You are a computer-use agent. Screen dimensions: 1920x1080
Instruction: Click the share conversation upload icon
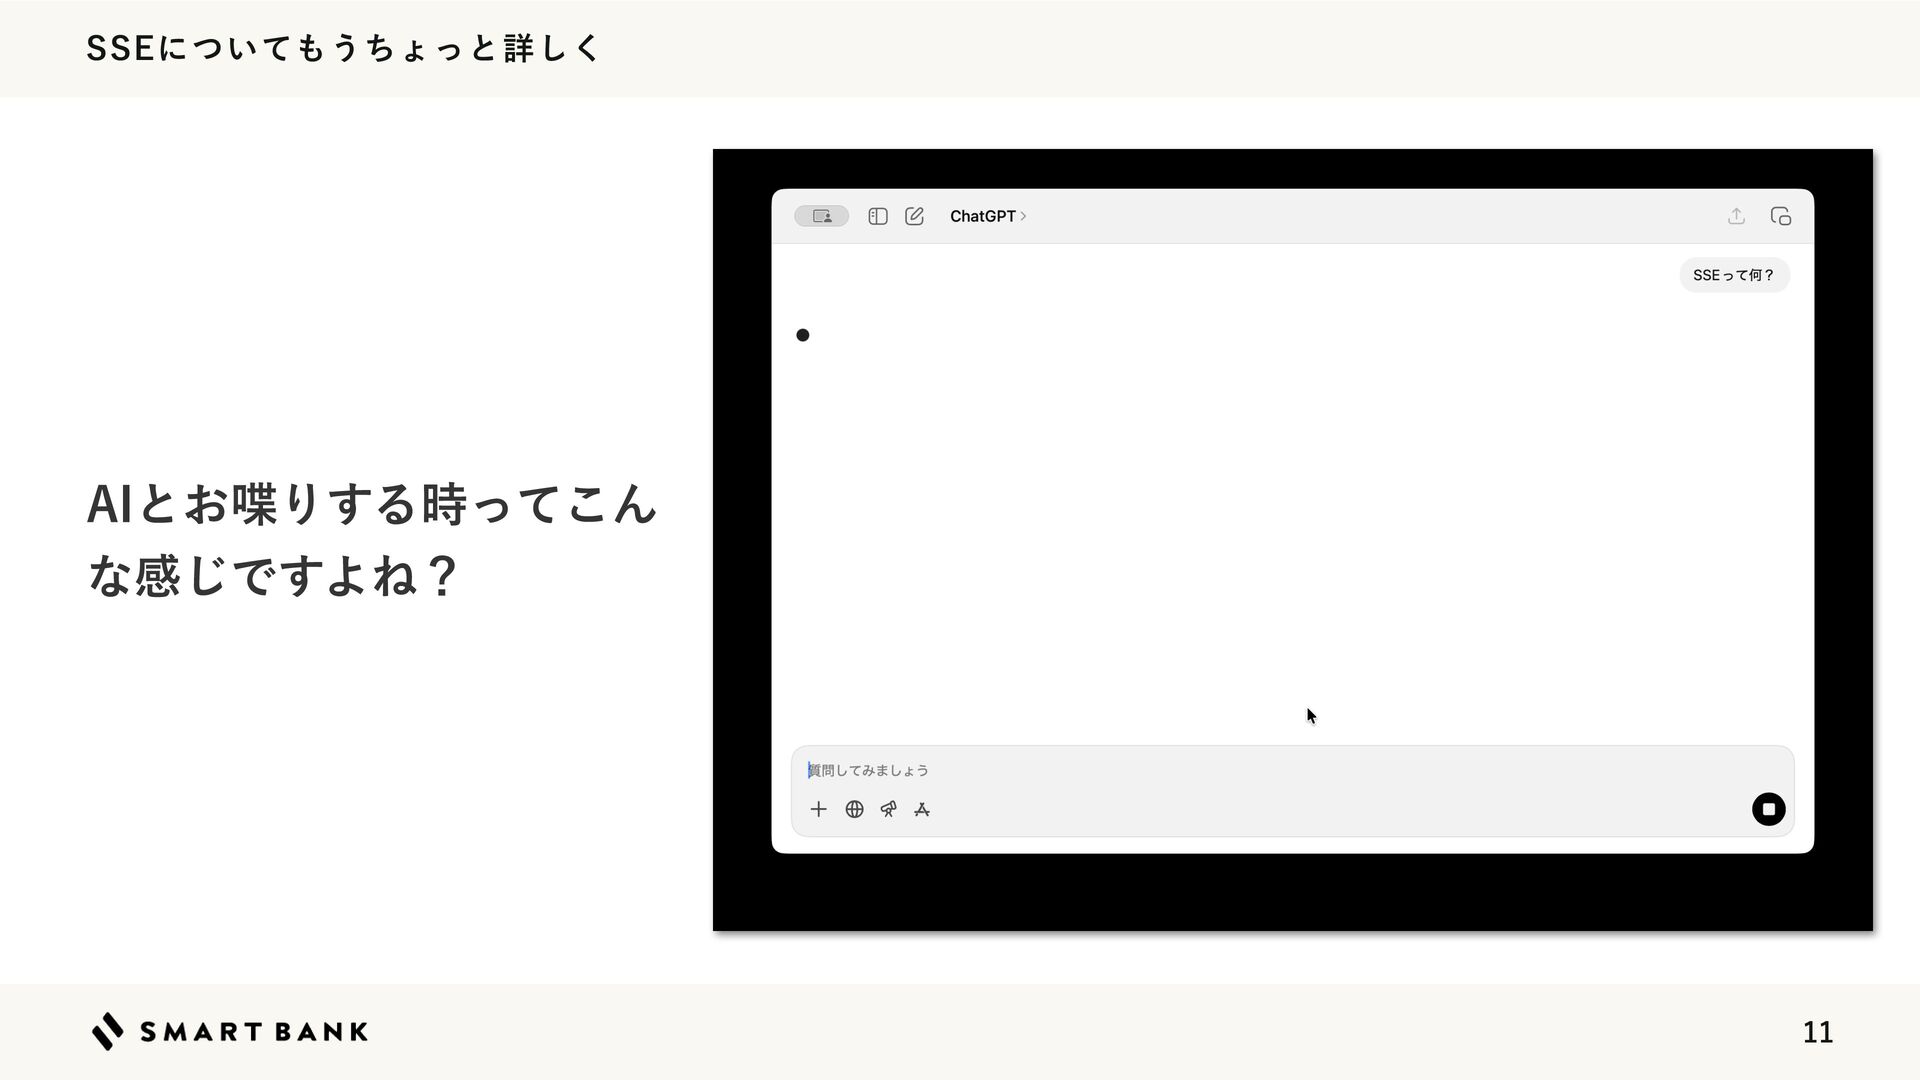click(1736, 216)
